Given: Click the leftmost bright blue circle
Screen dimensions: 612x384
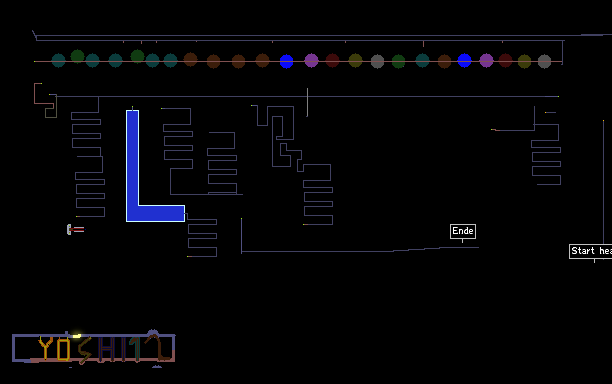Looking at the screenshot, I should tap(286, 61).
